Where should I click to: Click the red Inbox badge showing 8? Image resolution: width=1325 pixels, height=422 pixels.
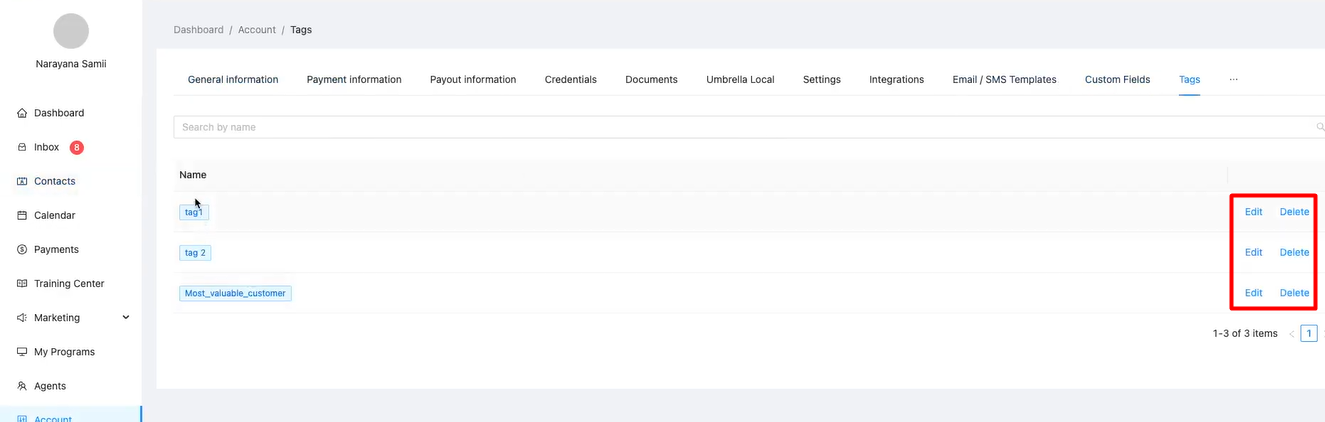click(77, 147)
